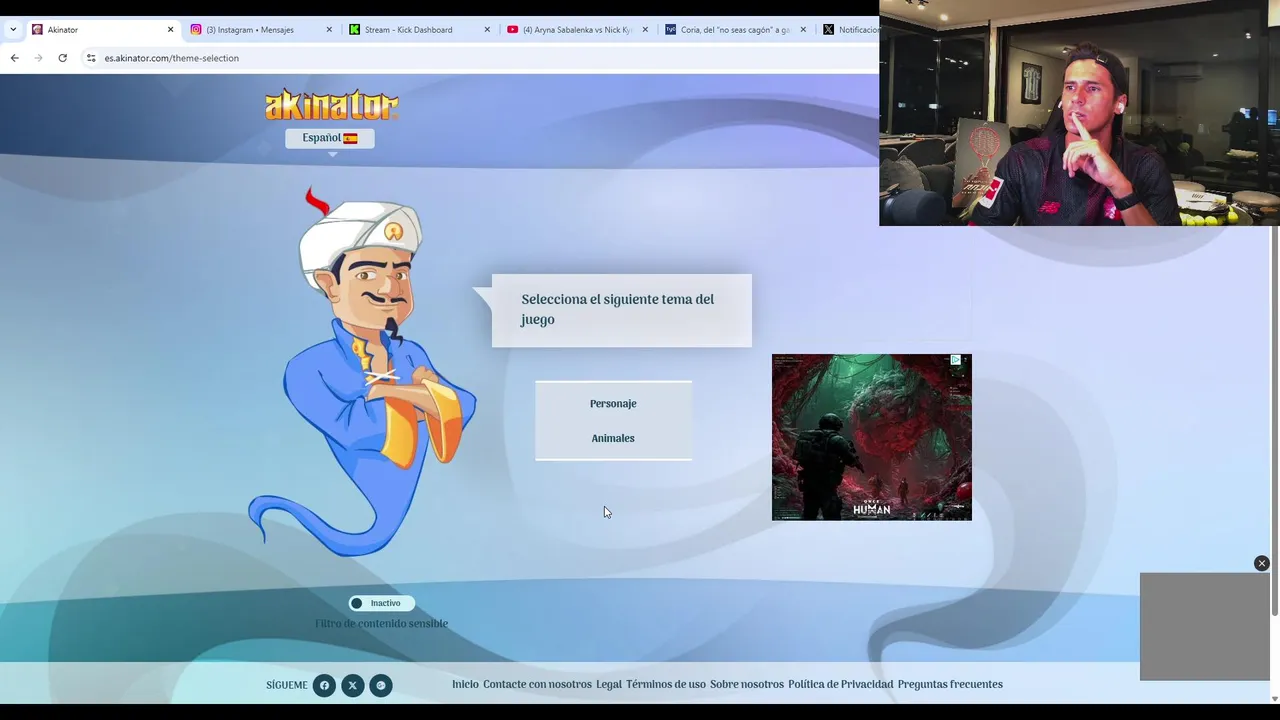The image size is (1280, 720).
Task: Open the tab search dropdown arrow
Action: pos(13,30)
